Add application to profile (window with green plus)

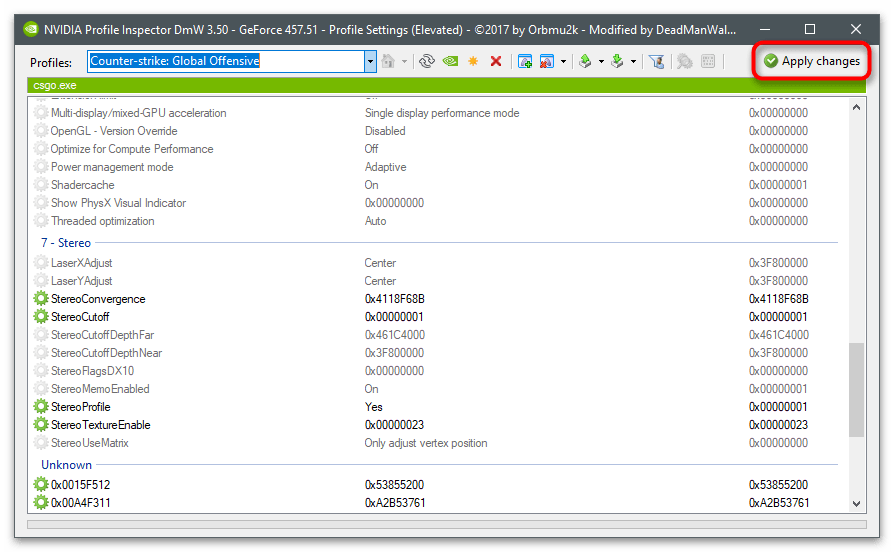tap(525, 61)
